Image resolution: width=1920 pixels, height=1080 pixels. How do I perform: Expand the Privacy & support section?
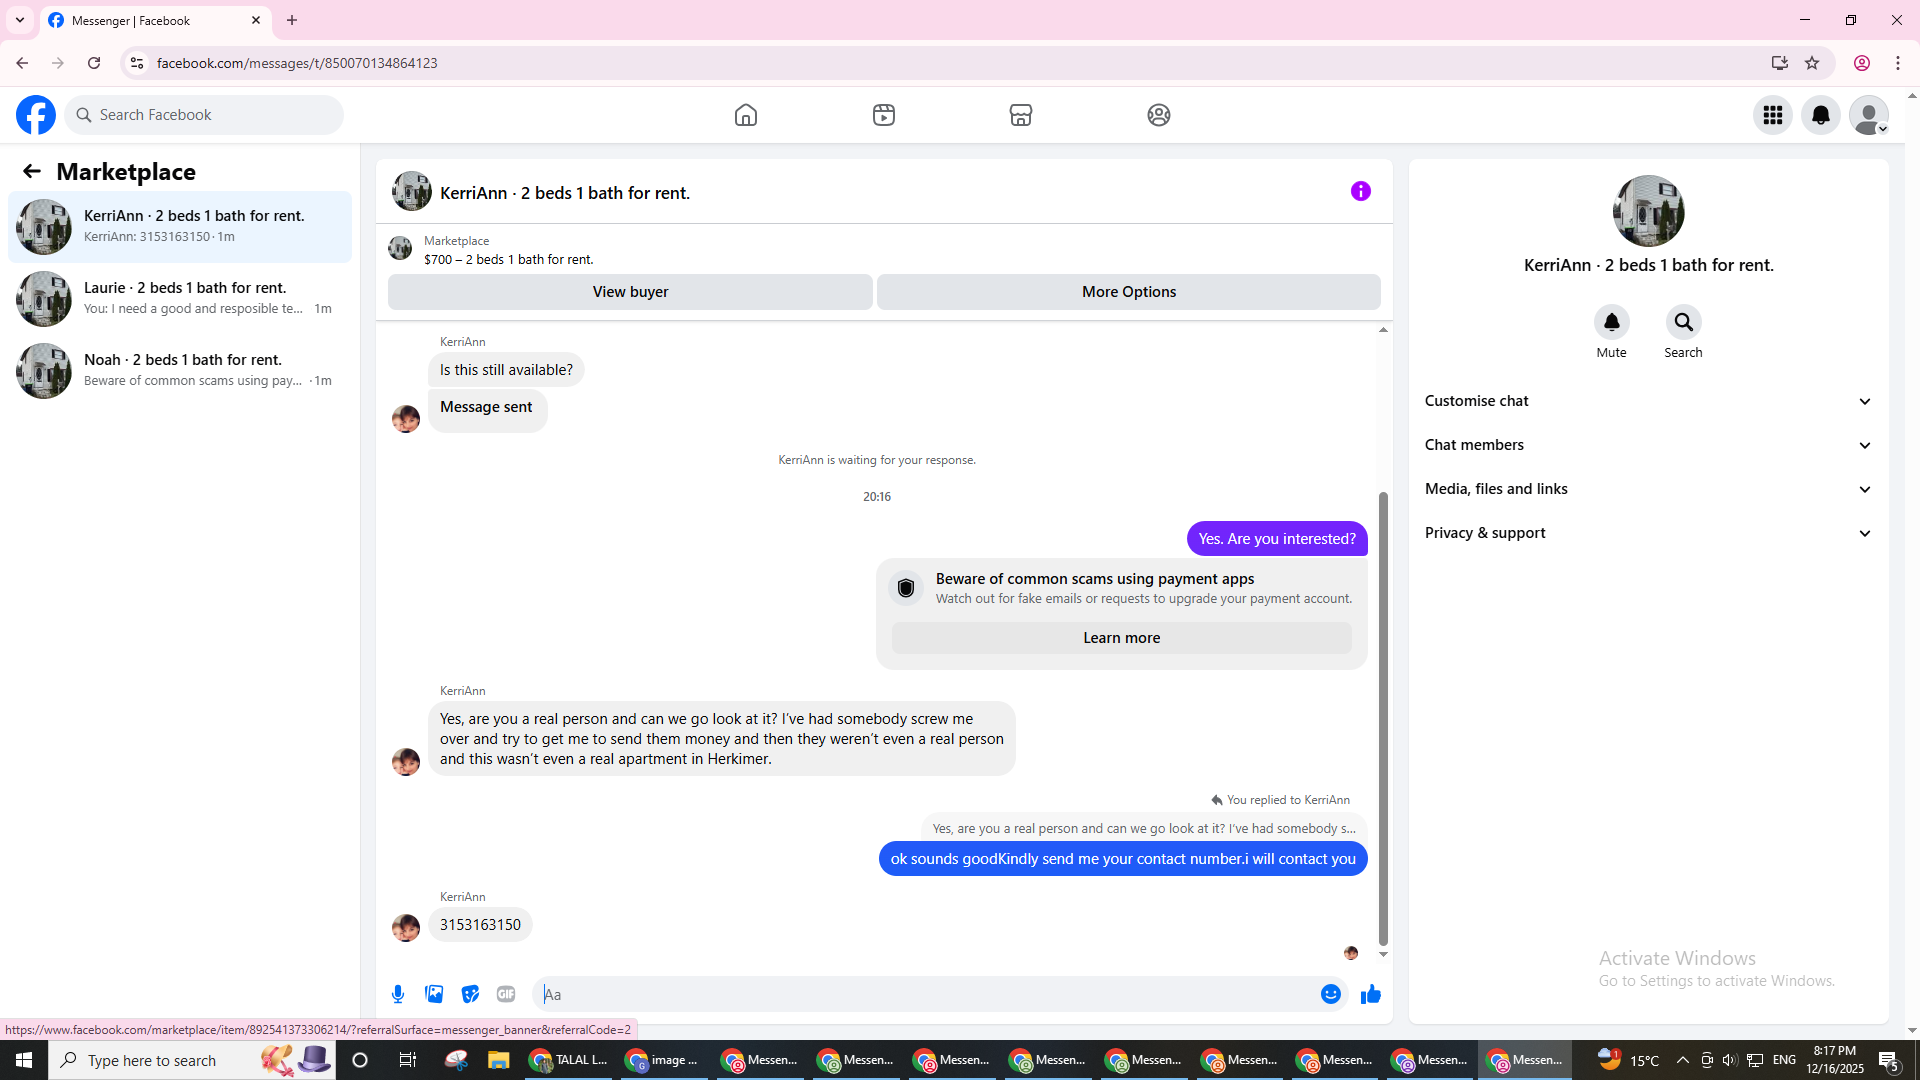(1648, 533)
